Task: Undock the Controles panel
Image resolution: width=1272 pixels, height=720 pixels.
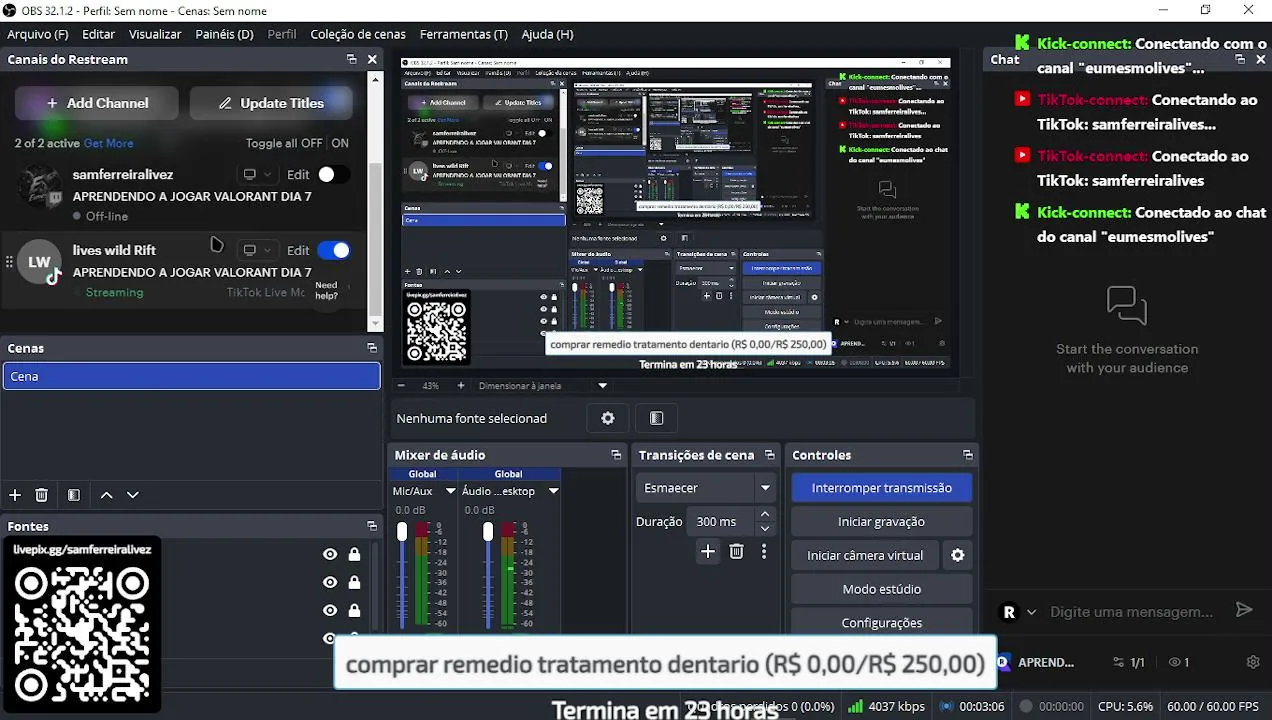Action: point(967,455)
